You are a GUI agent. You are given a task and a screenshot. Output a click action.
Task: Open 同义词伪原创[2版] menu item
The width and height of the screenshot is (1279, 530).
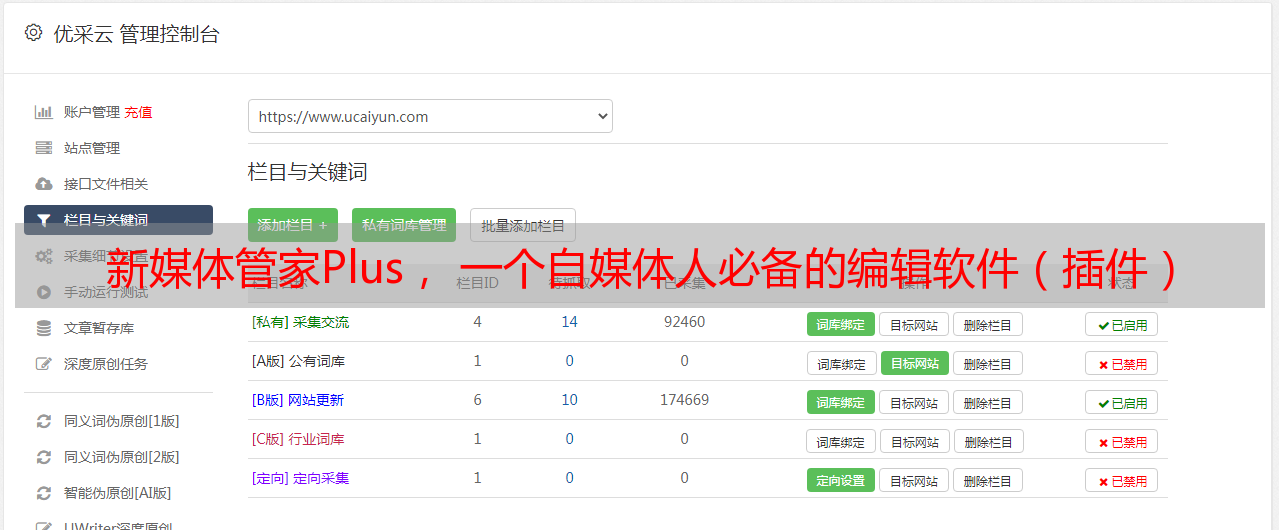[x=122, y=457]
